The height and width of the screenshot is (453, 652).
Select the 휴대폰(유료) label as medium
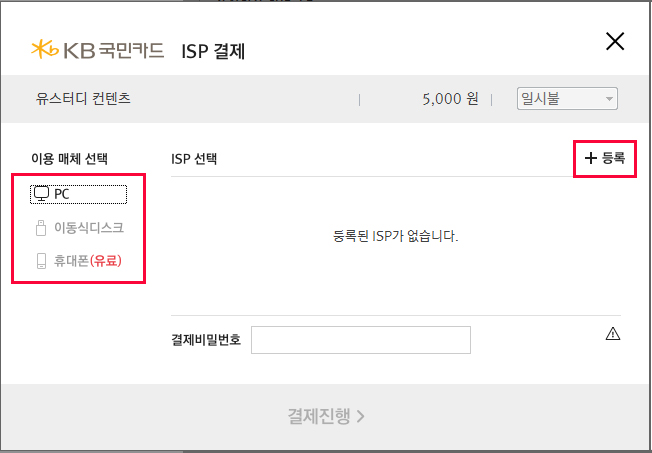tap(96, 262)
